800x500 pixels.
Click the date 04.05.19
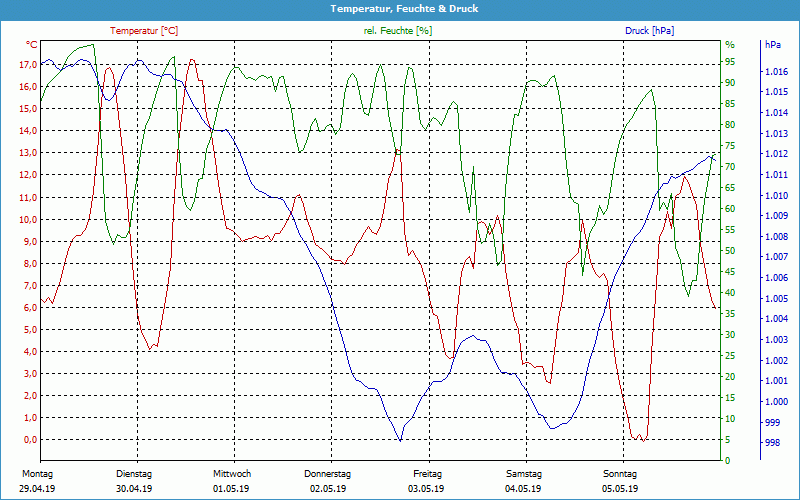click(x=523, y=488)
